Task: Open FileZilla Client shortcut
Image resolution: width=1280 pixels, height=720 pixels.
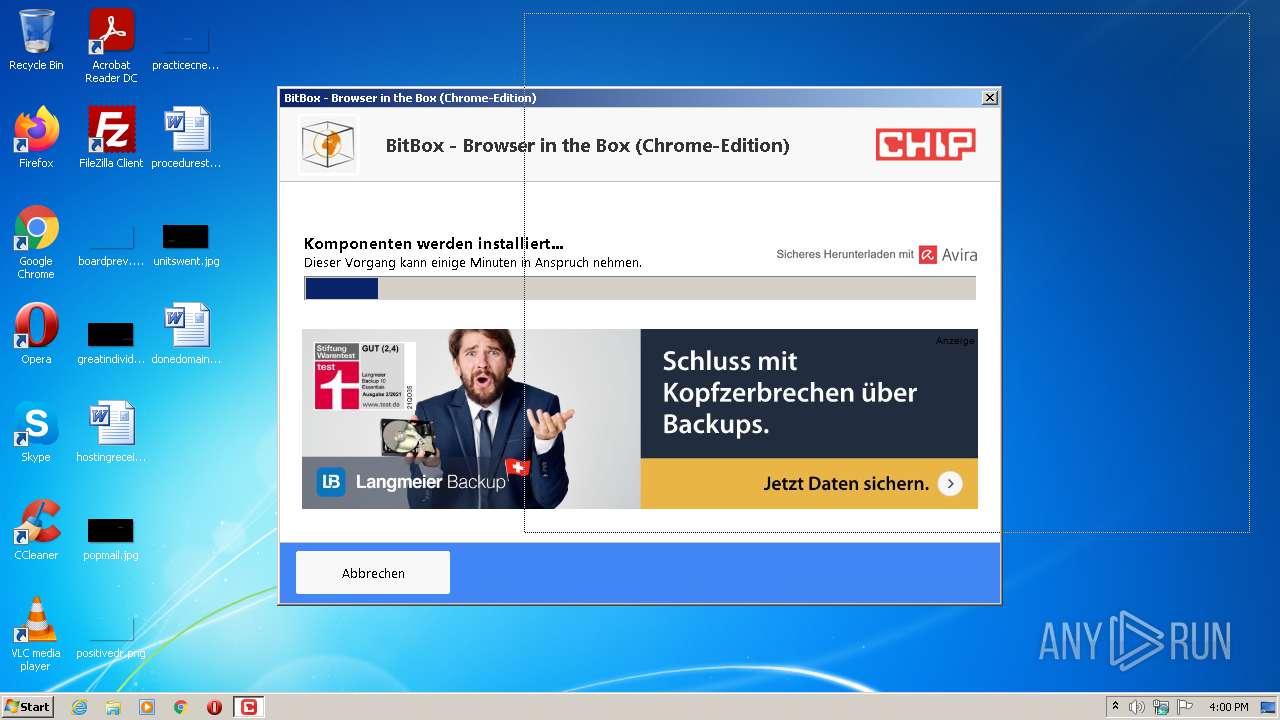Action: pos(111,138)
